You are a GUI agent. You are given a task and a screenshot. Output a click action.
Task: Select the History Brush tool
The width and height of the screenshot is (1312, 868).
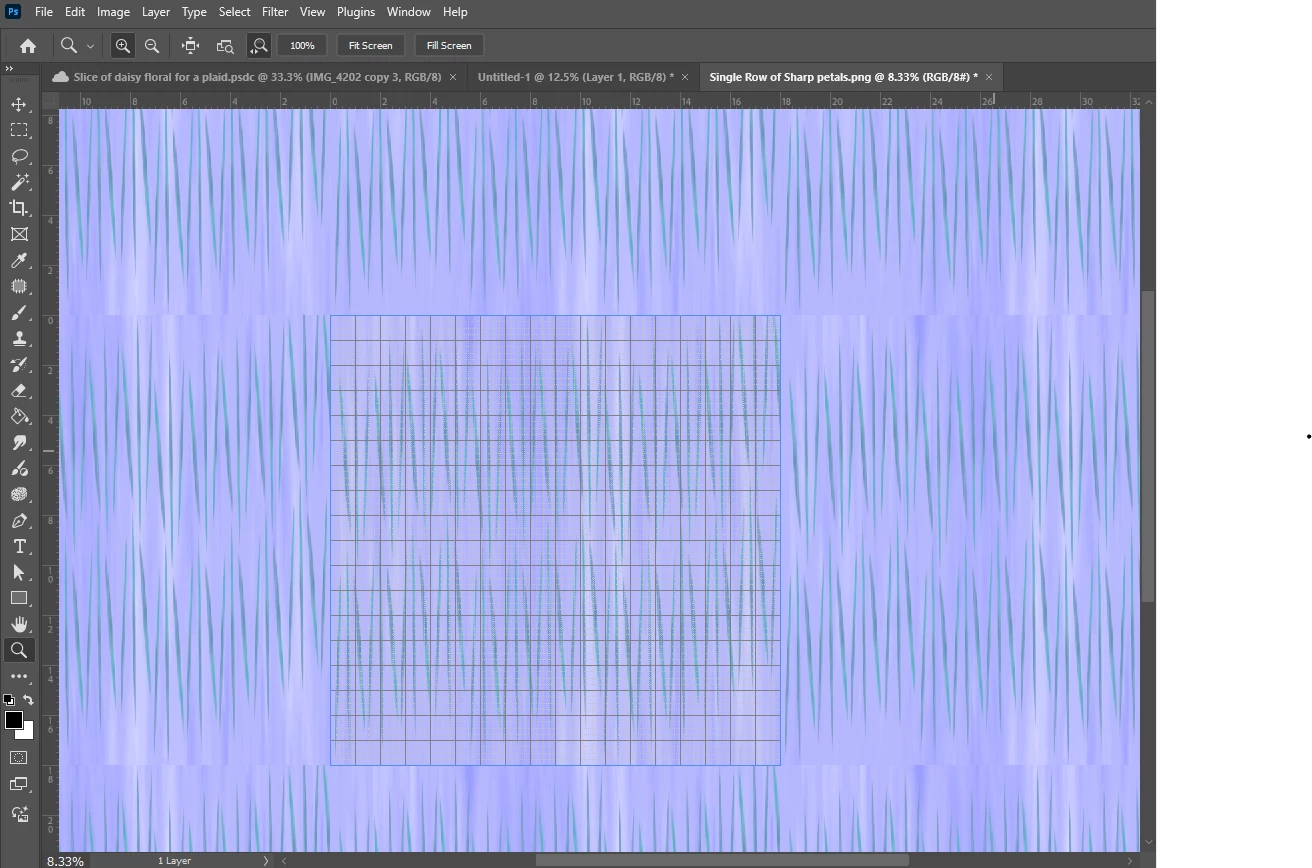pyautogui.click(x=19, y=364)
